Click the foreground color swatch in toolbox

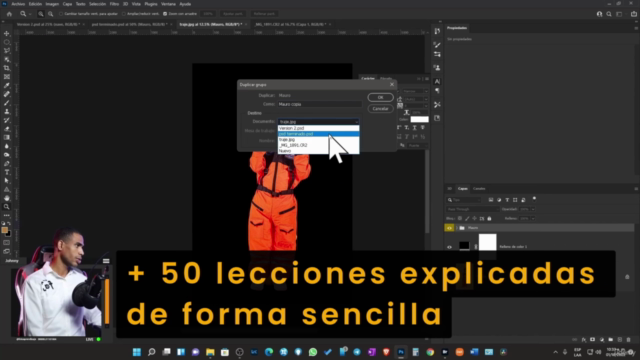pyautogui.click(x=4, y=230)
